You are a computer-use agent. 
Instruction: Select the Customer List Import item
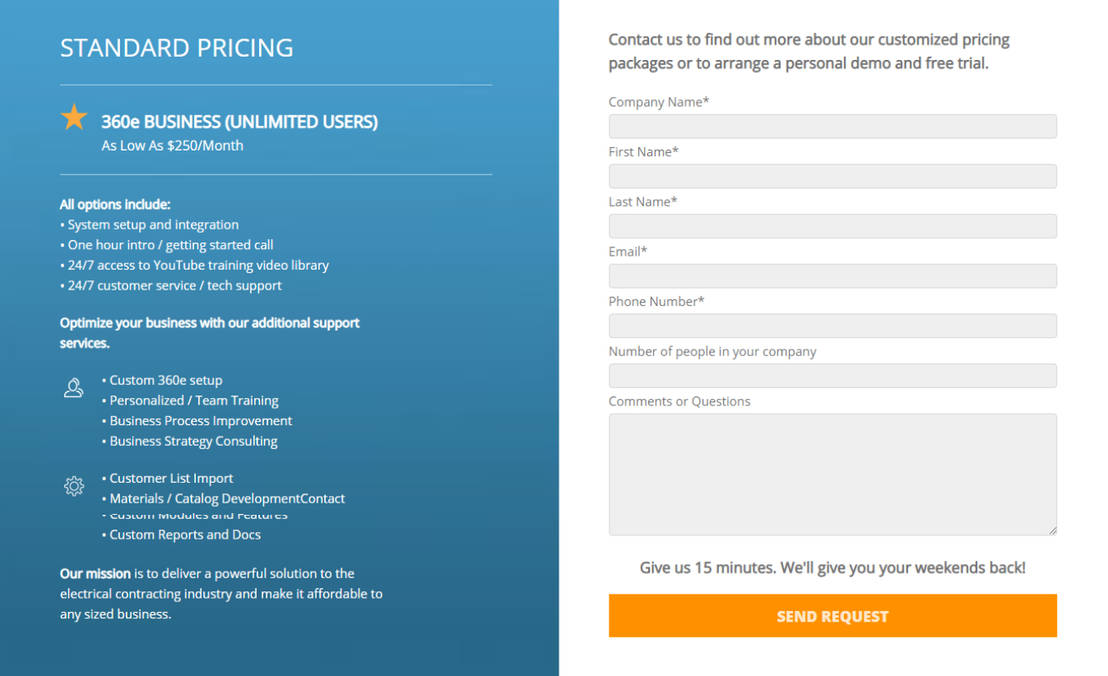pyautogui.click(x=171, y=478)
